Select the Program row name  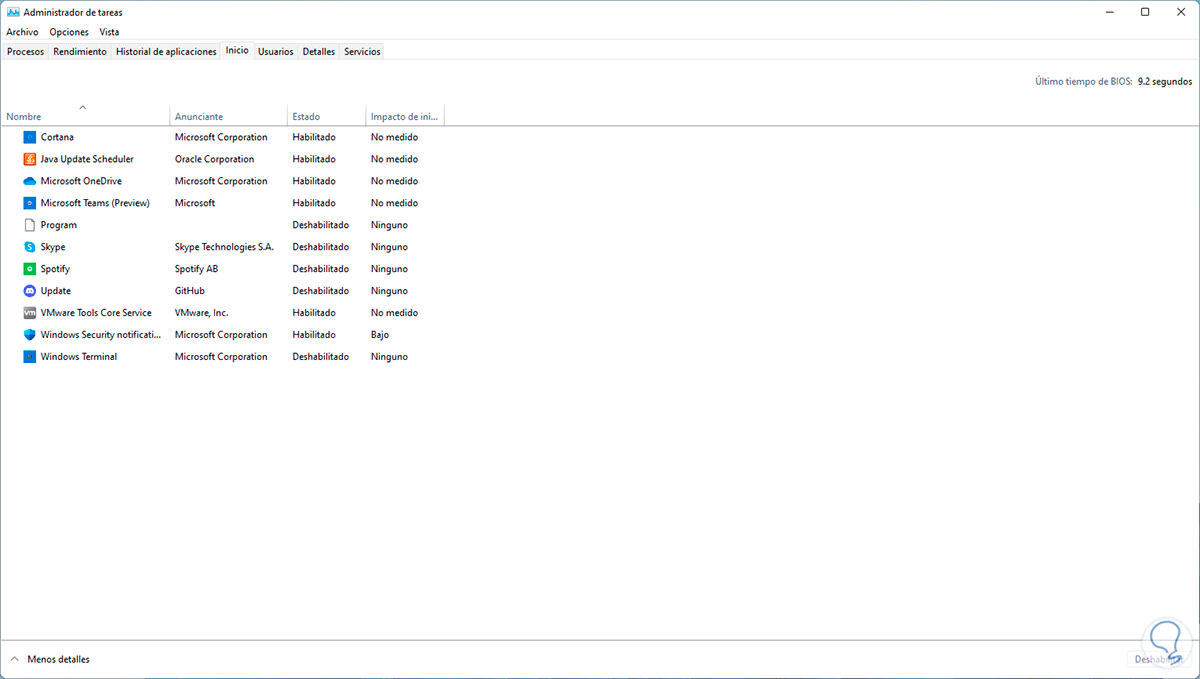[x=59, y=225]
